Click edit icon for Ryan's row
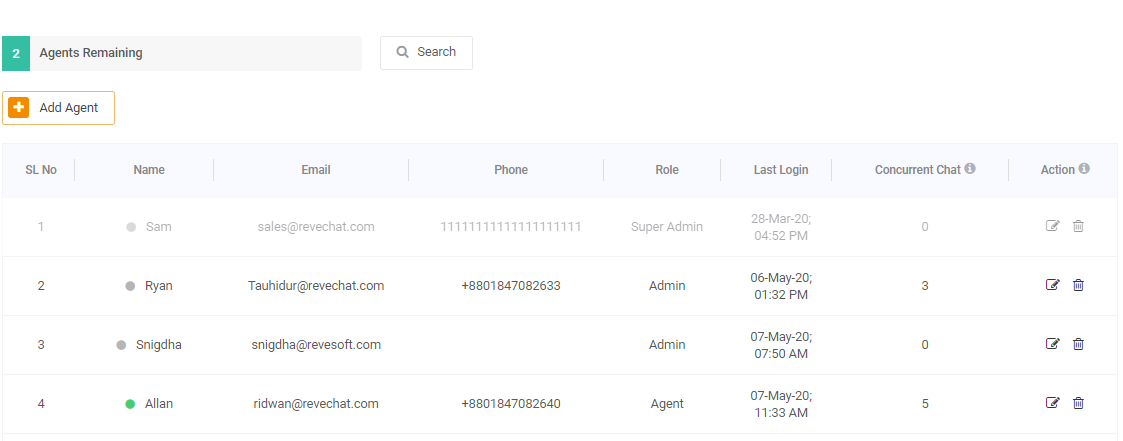1123x441 pixels. pyautogui.click(x=1052, y=285)
